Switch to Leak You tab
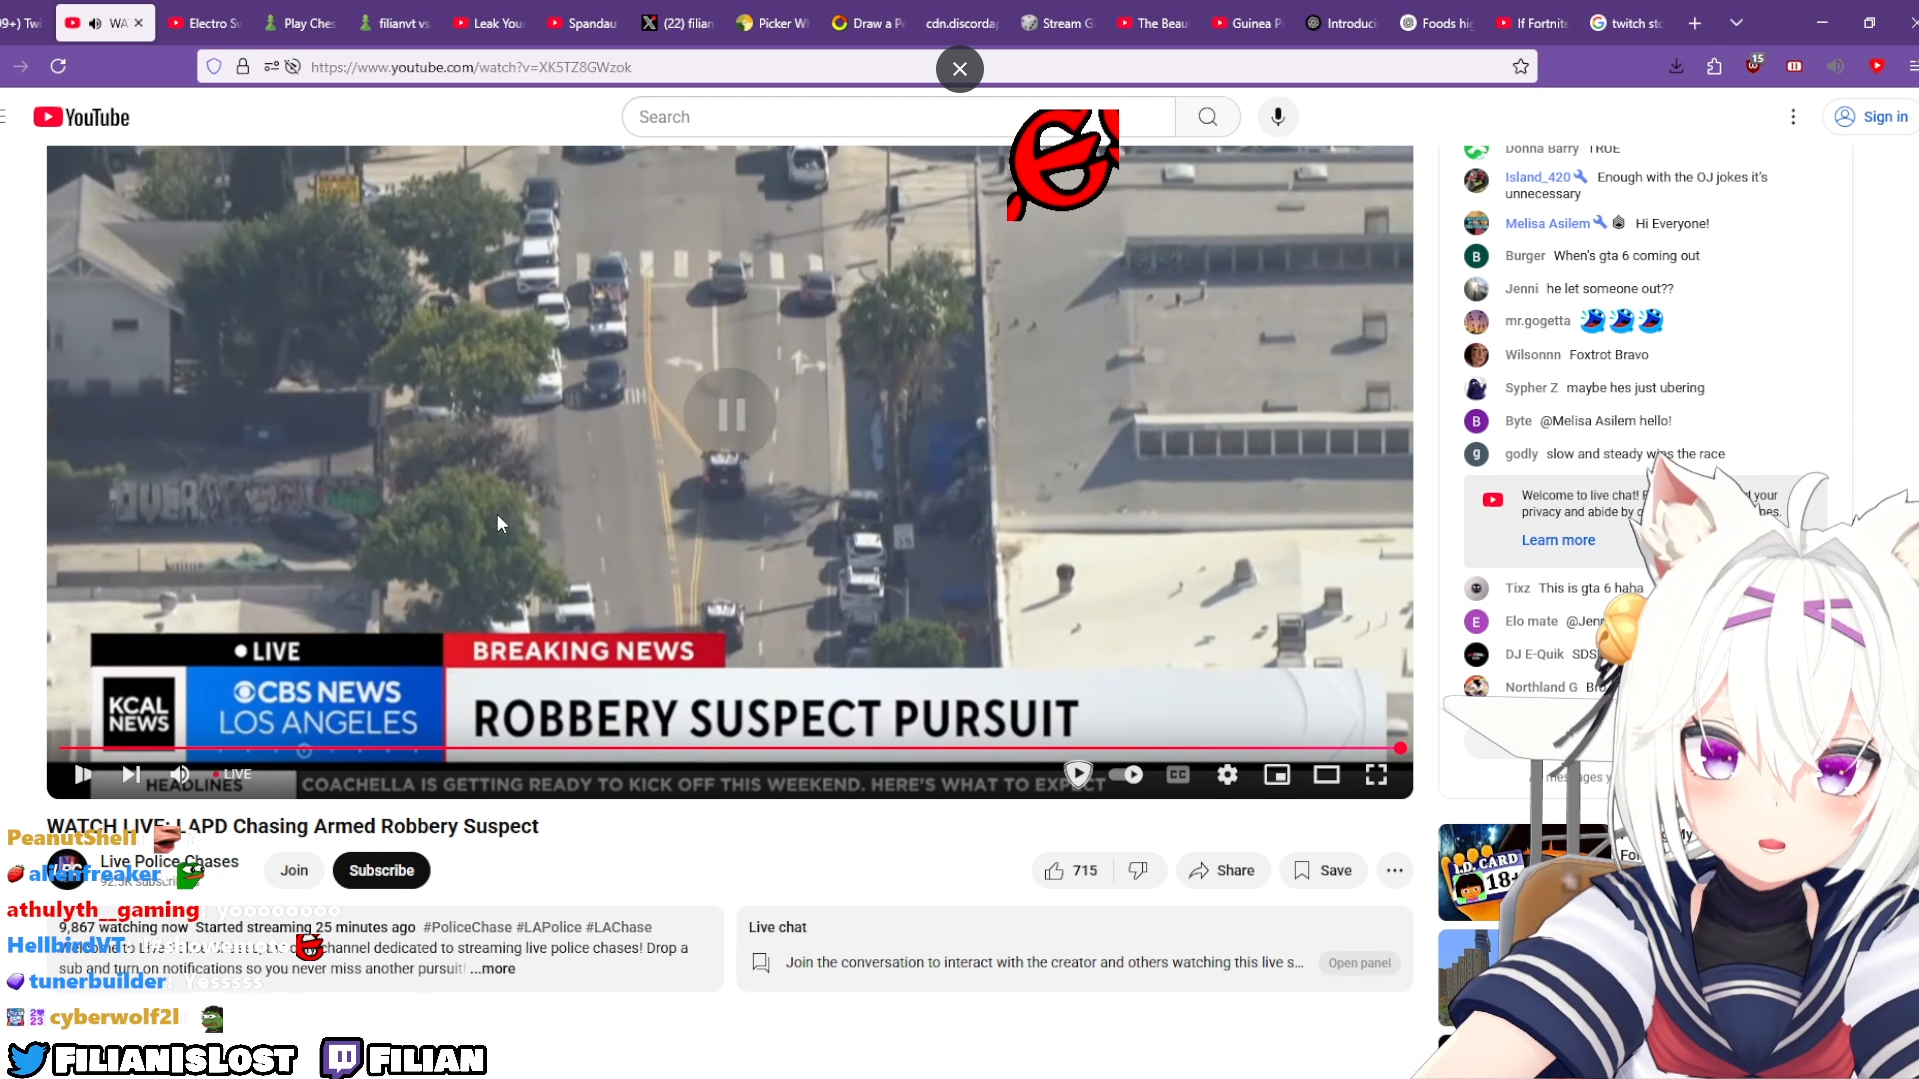This screenshot has width=1919, height=1079. pos(488,23)
